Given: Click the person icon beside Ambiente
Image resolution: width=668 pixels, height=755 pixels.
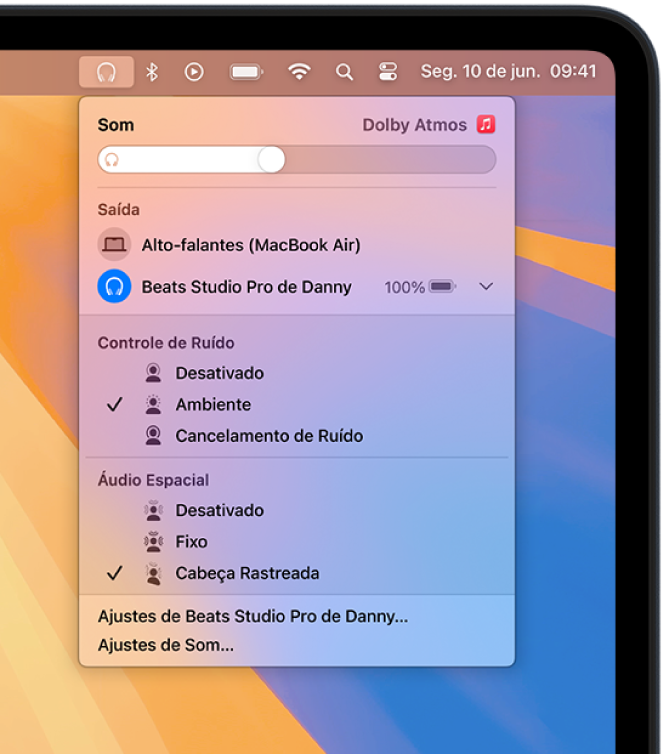Looking at the screenshot, I should pyautogui.click(x=153, y=404).
